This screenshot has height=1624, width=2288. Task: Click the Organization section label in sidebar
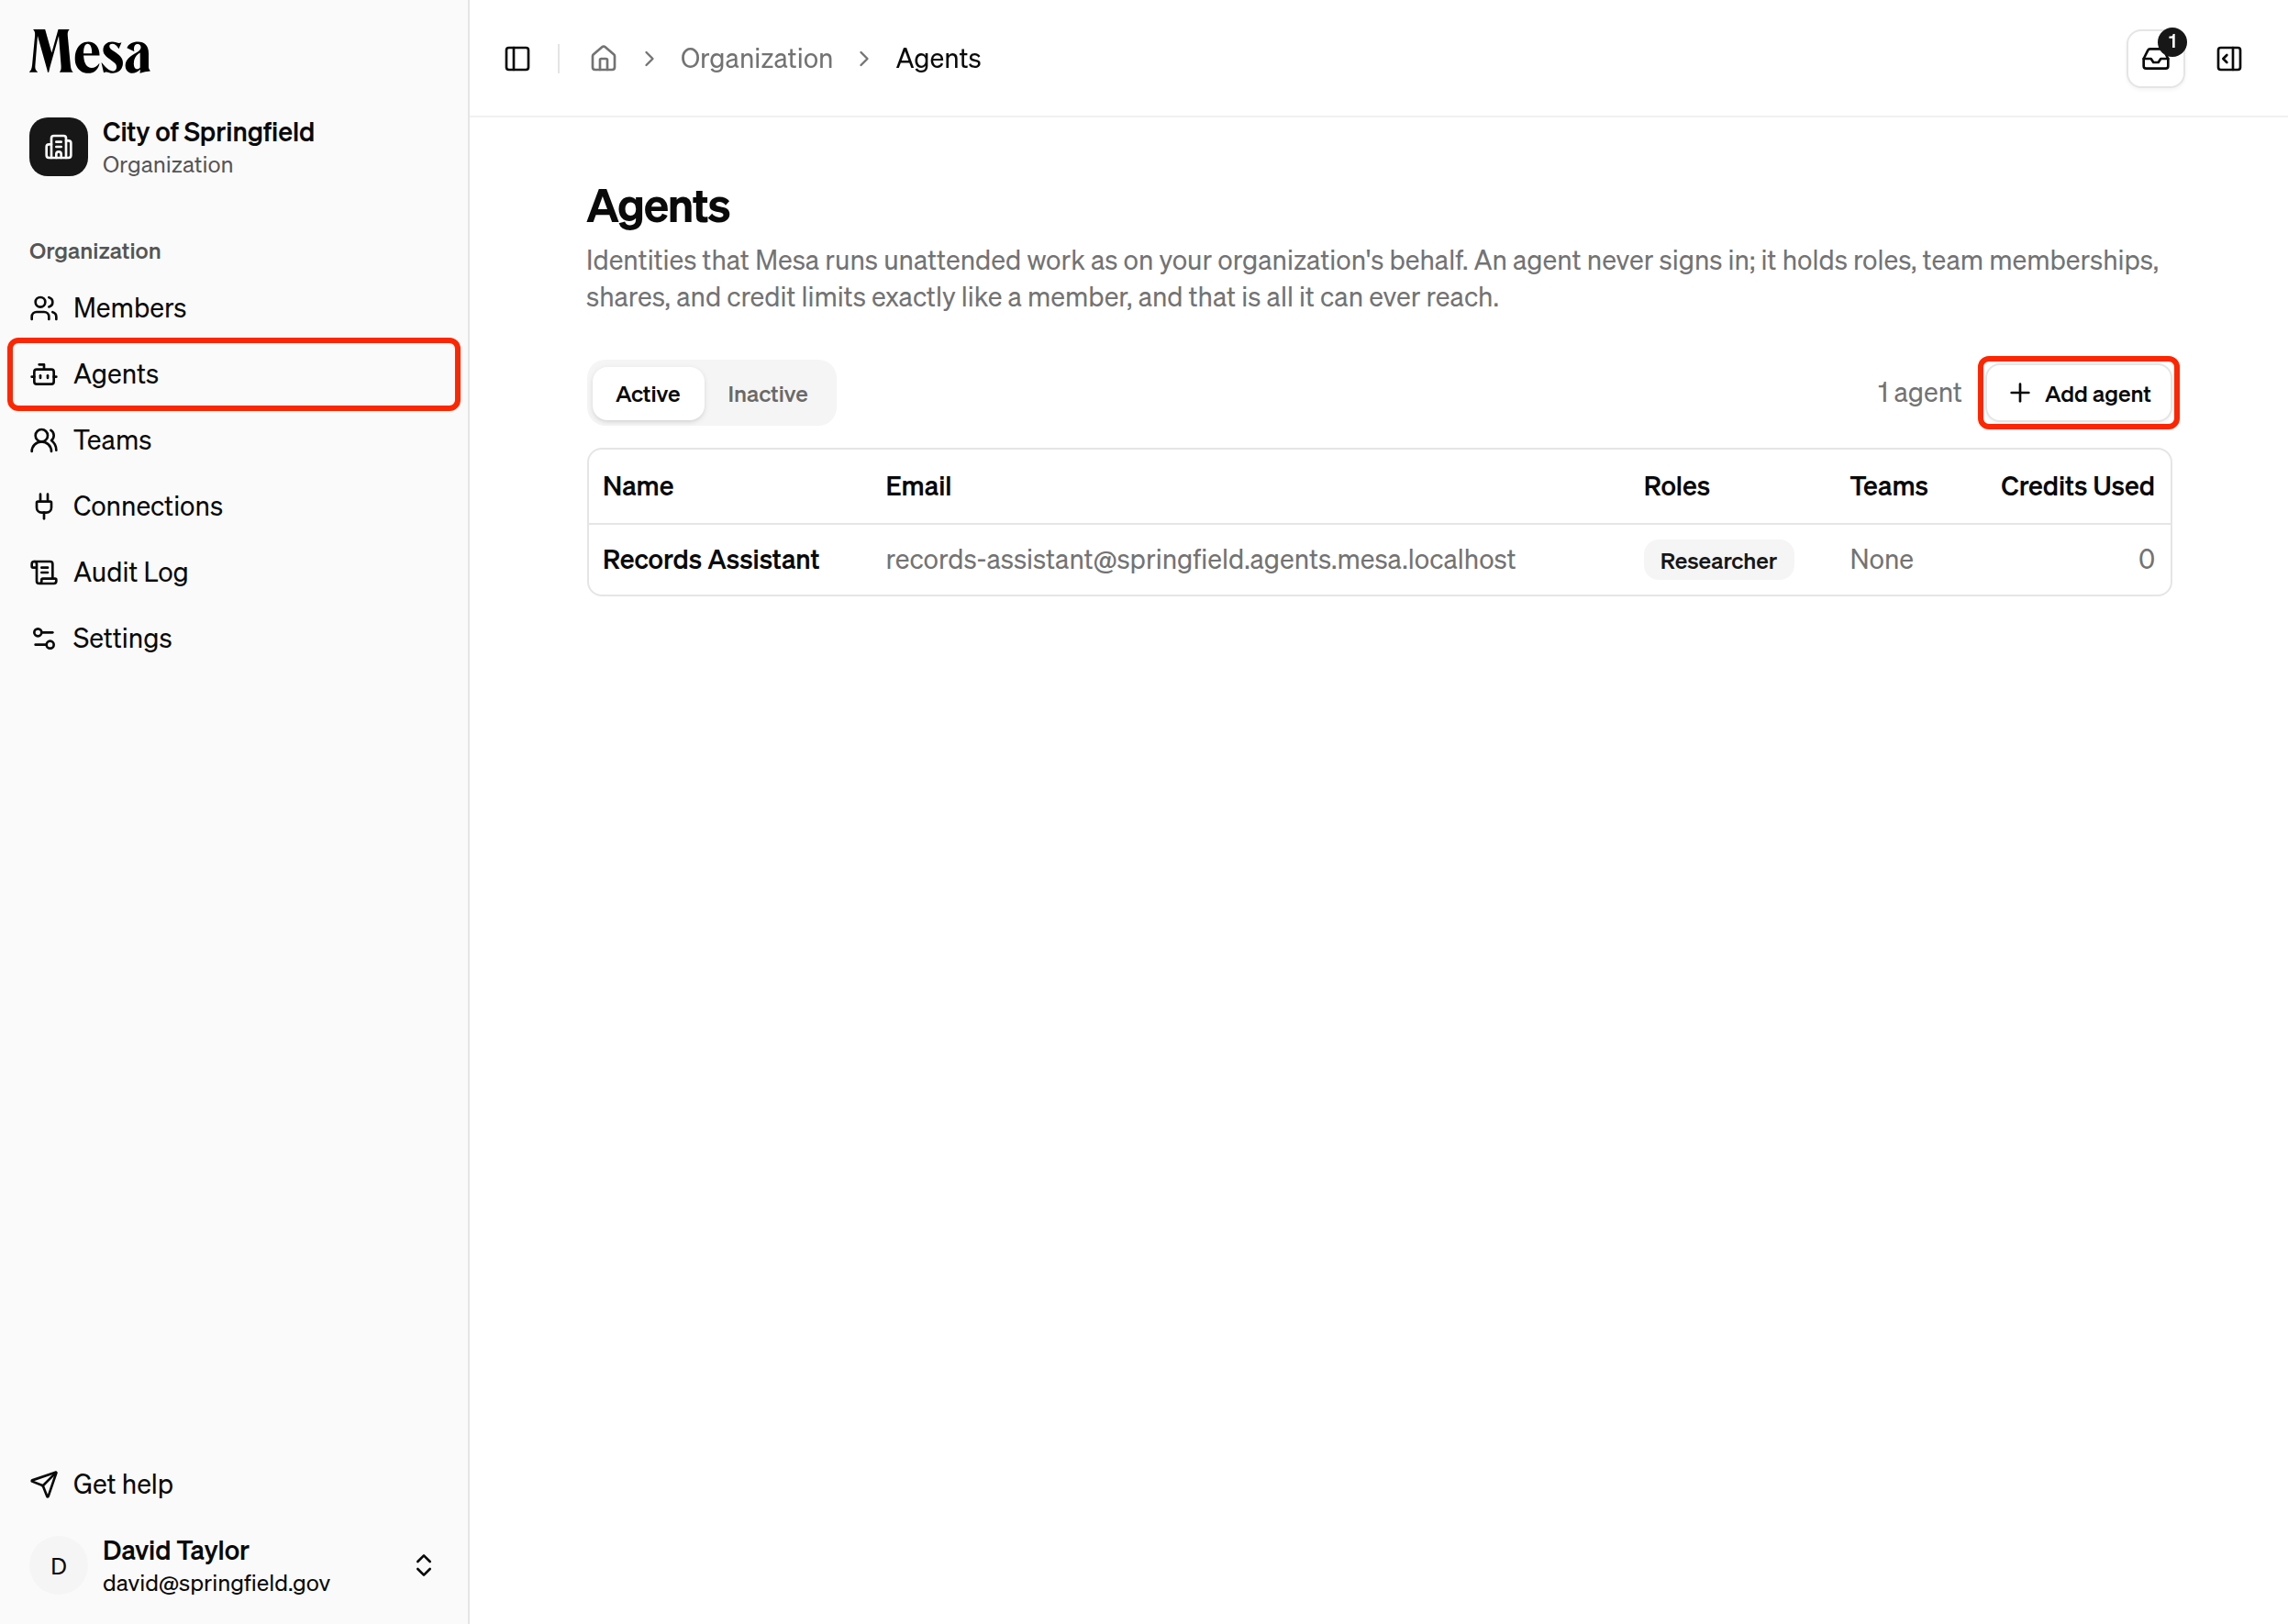(95, 251)
